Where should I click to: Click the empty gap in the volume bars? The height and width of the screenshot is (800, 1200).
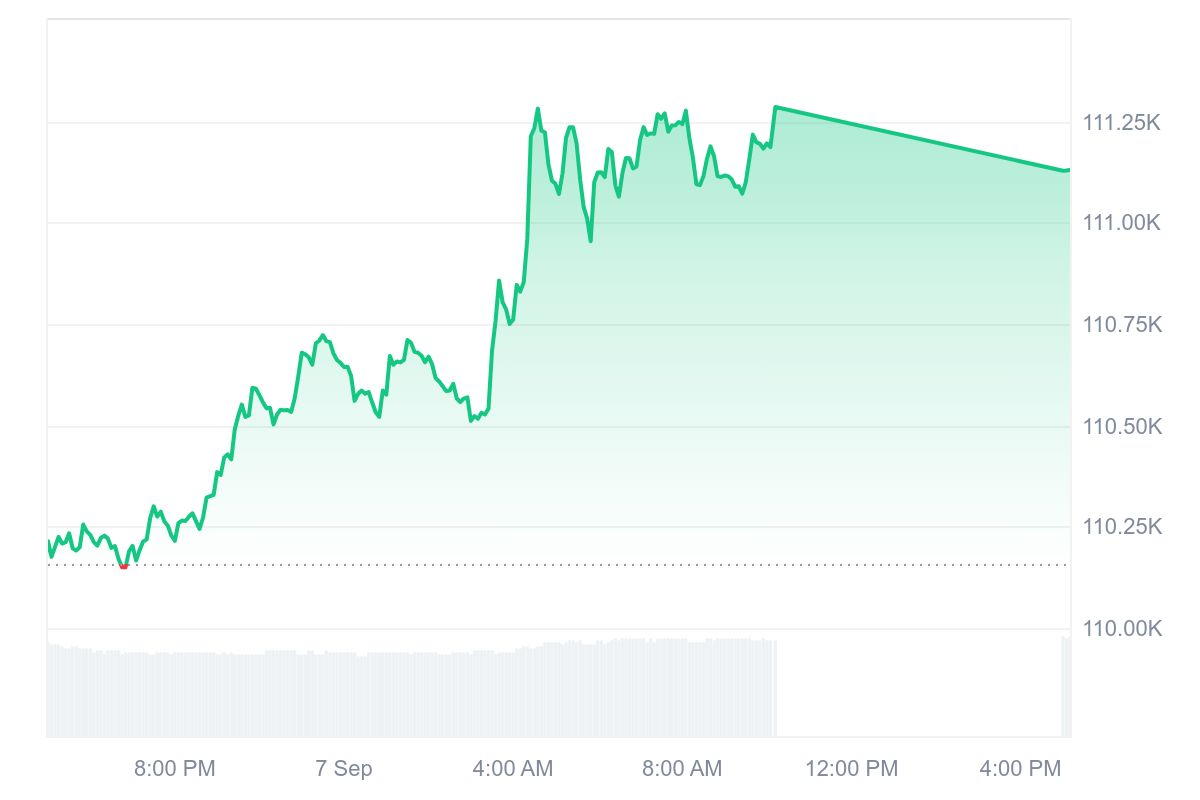(x=918, y=690)
